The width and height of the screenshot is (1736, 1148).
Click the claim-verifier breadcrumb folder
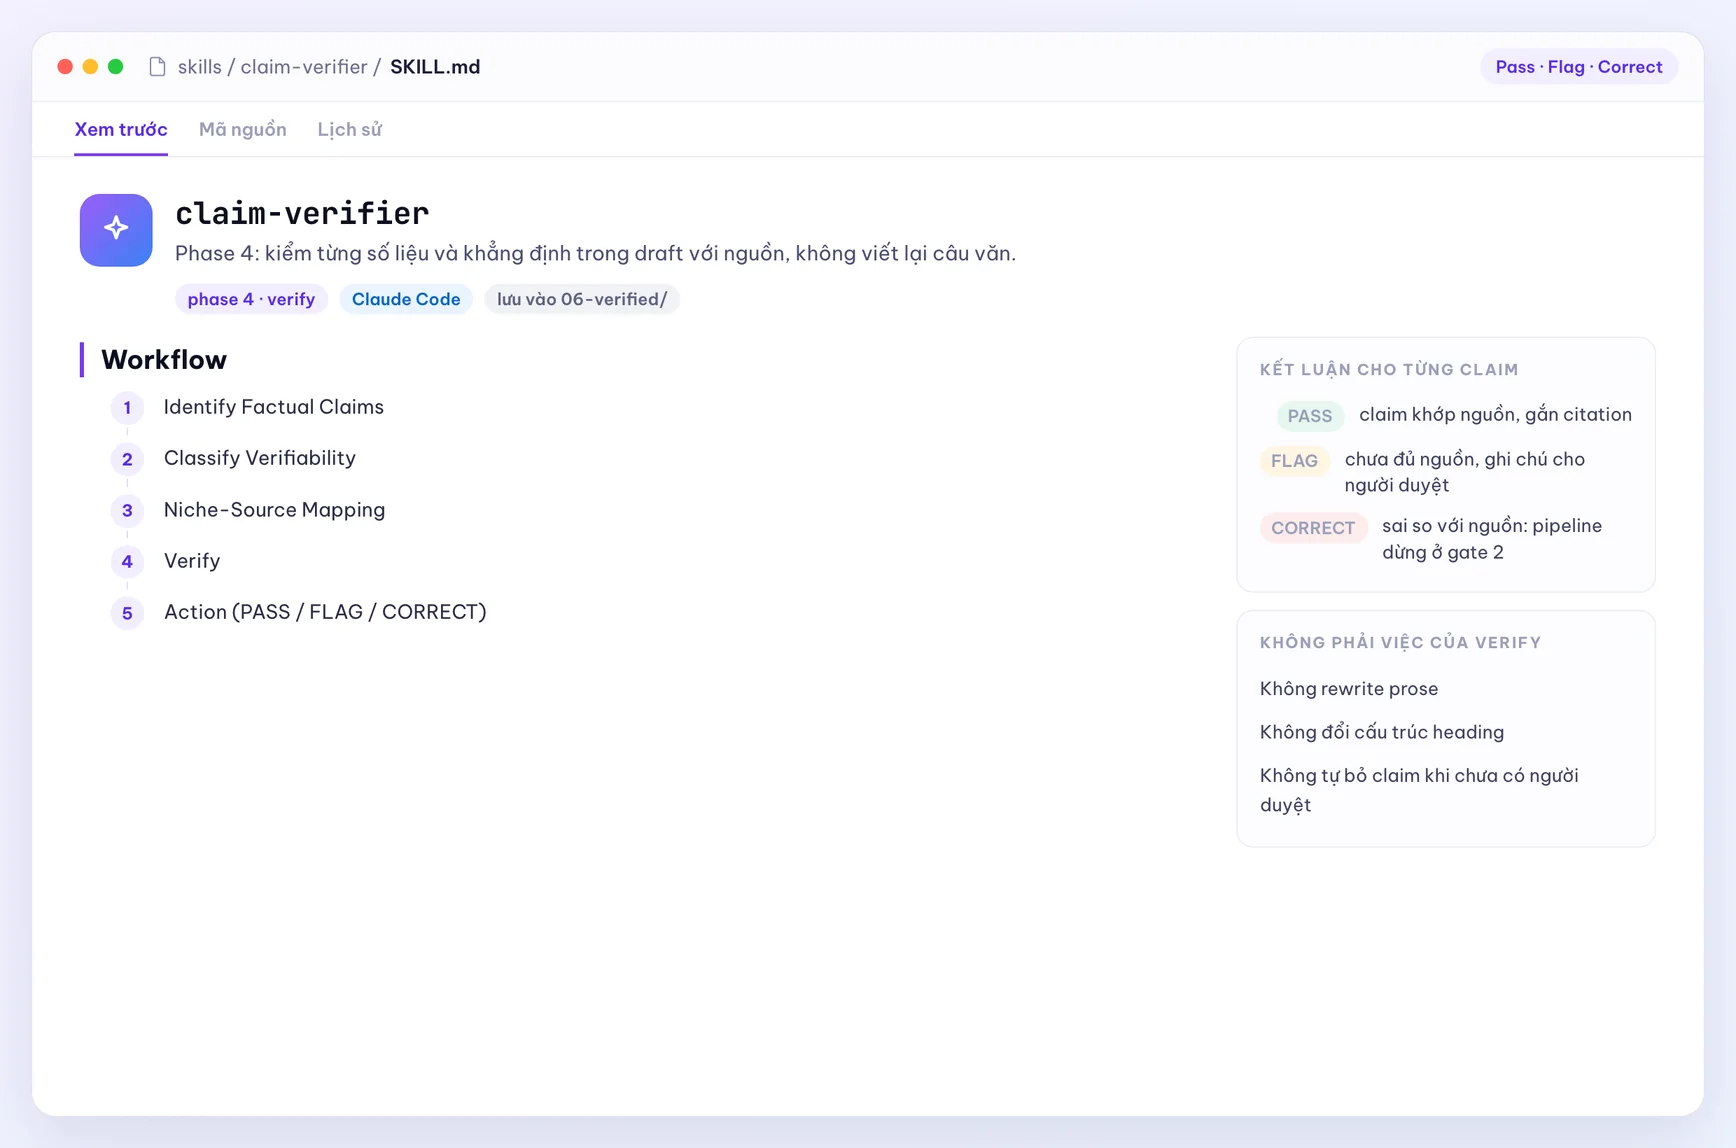point(304,67)
